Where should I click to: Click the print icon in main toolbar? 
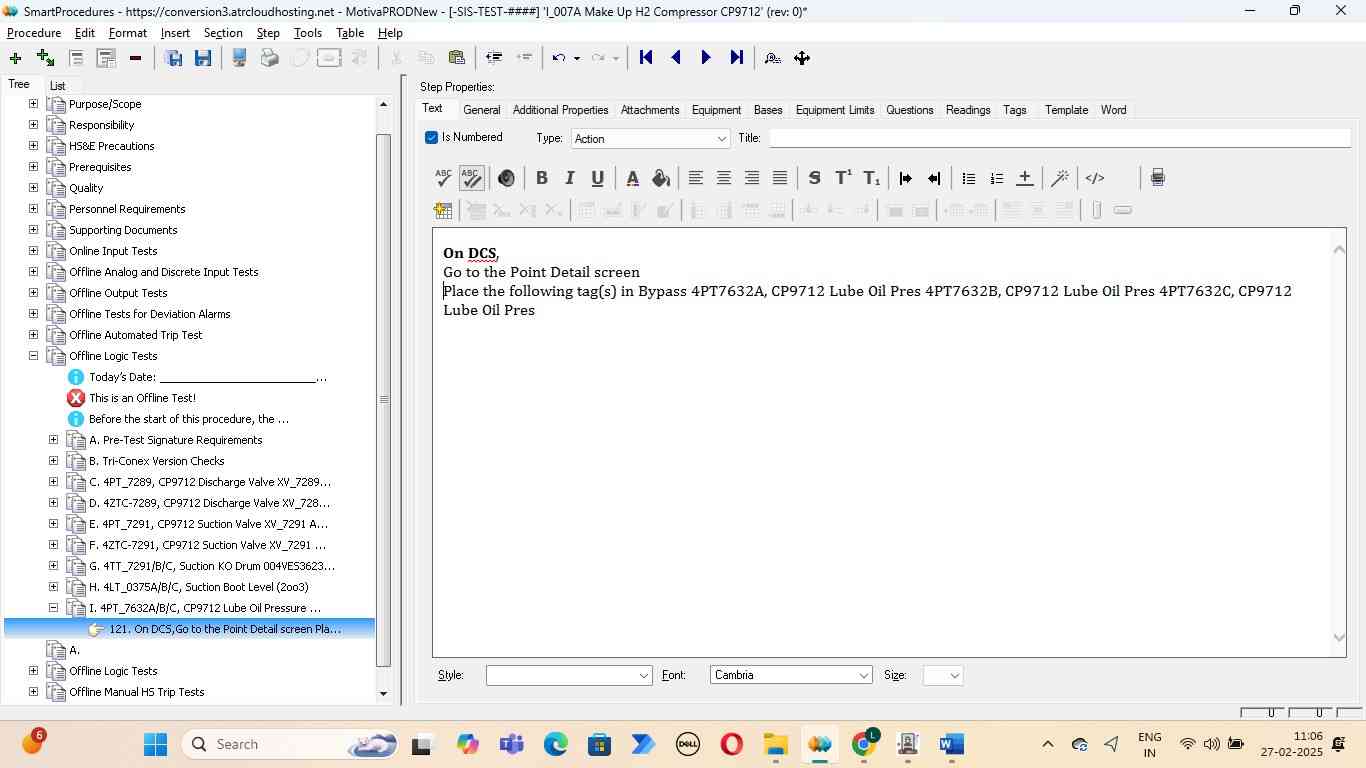[269, 58]
